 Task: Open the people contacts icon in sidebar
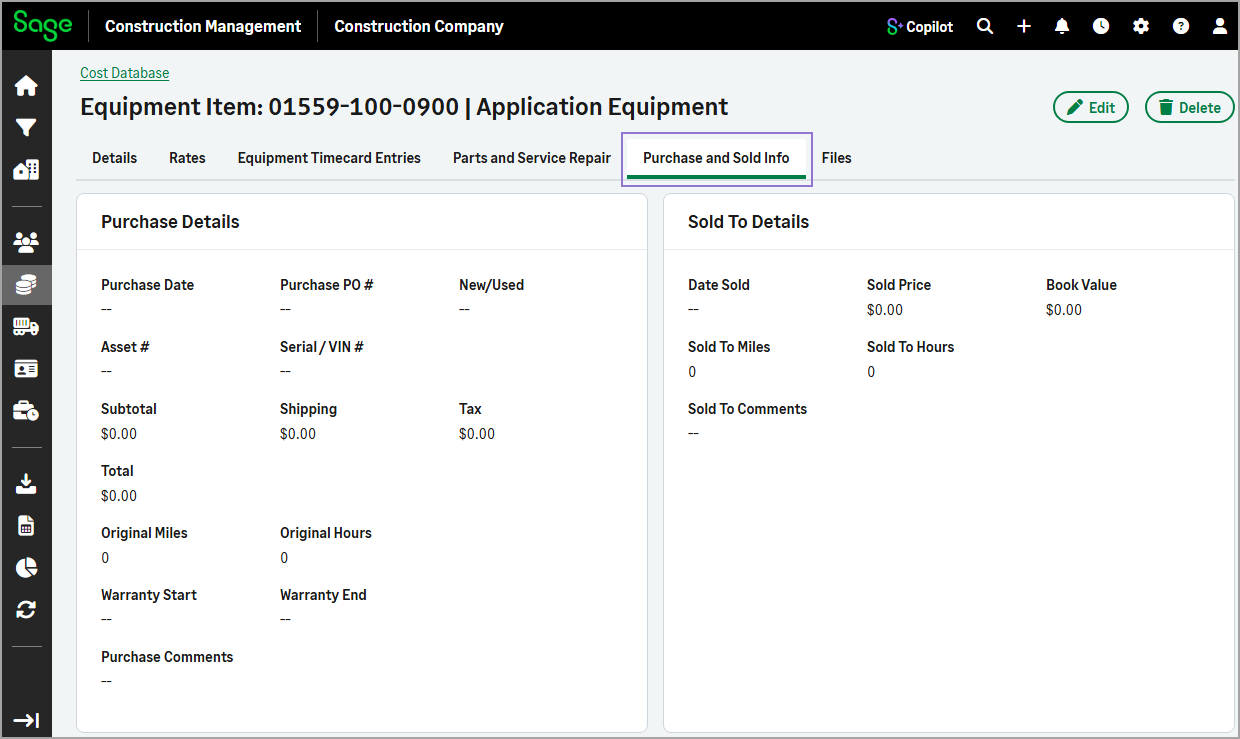[x=26, y=242]
